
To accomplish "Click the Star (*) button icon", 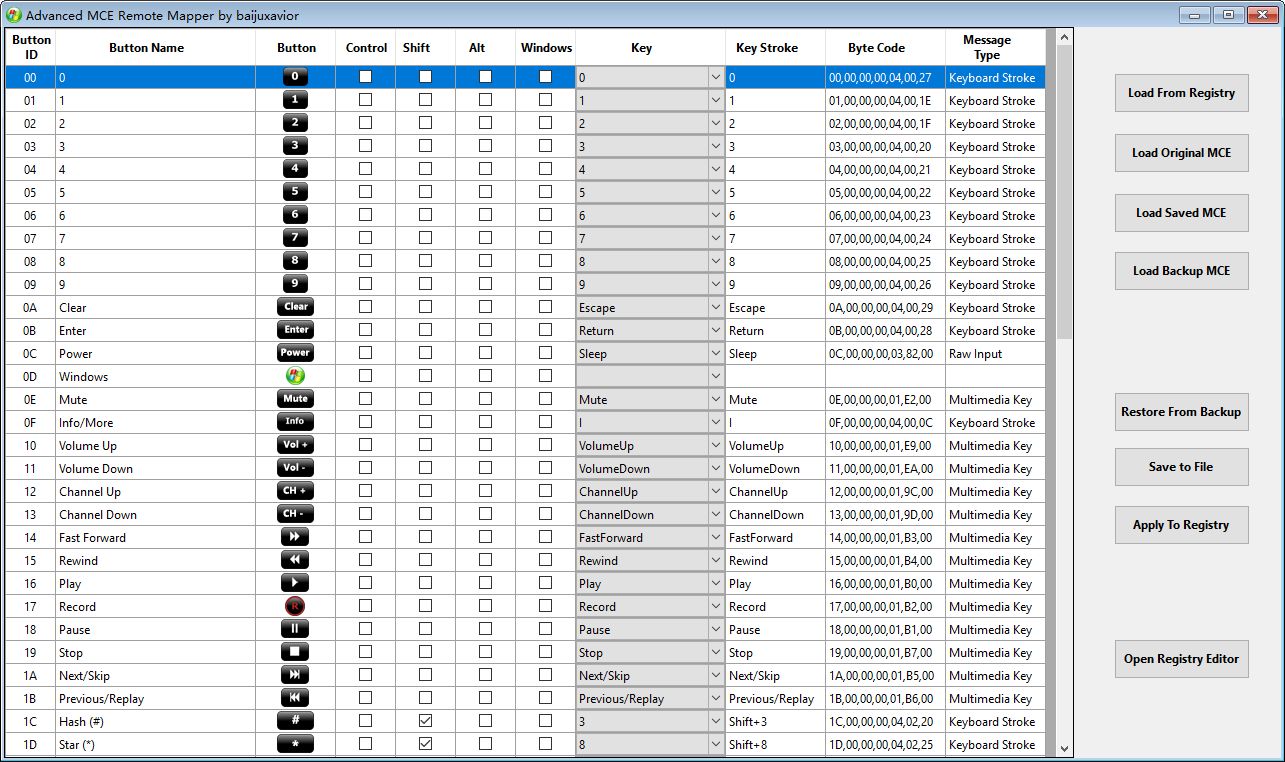I will (295, 744).
